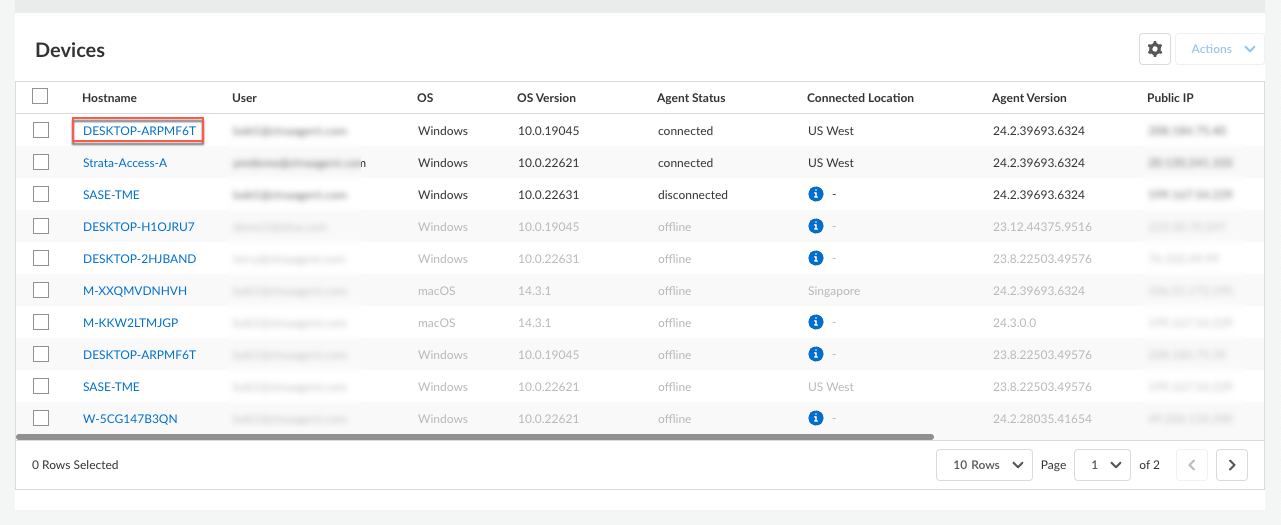This screenshot has height=525, width=1281.
Task: Click info icon in M-KKW2LTMJGP row
Action: (815, 323)
